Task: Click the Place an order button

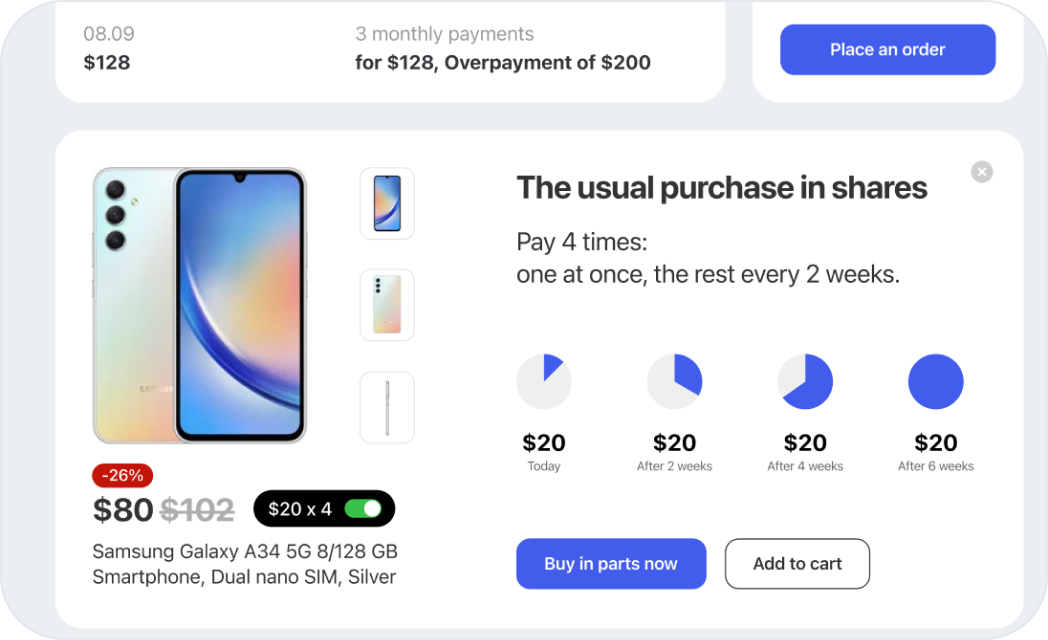Action: click(x=888, y=49)
